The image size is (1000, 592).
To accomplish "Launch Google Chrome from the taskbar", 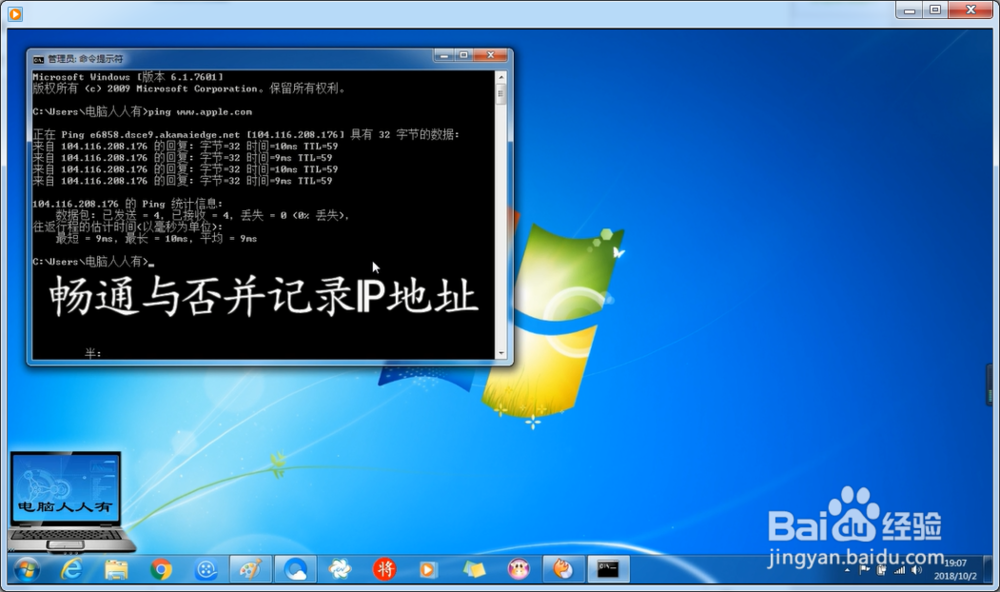I will 161,570.
